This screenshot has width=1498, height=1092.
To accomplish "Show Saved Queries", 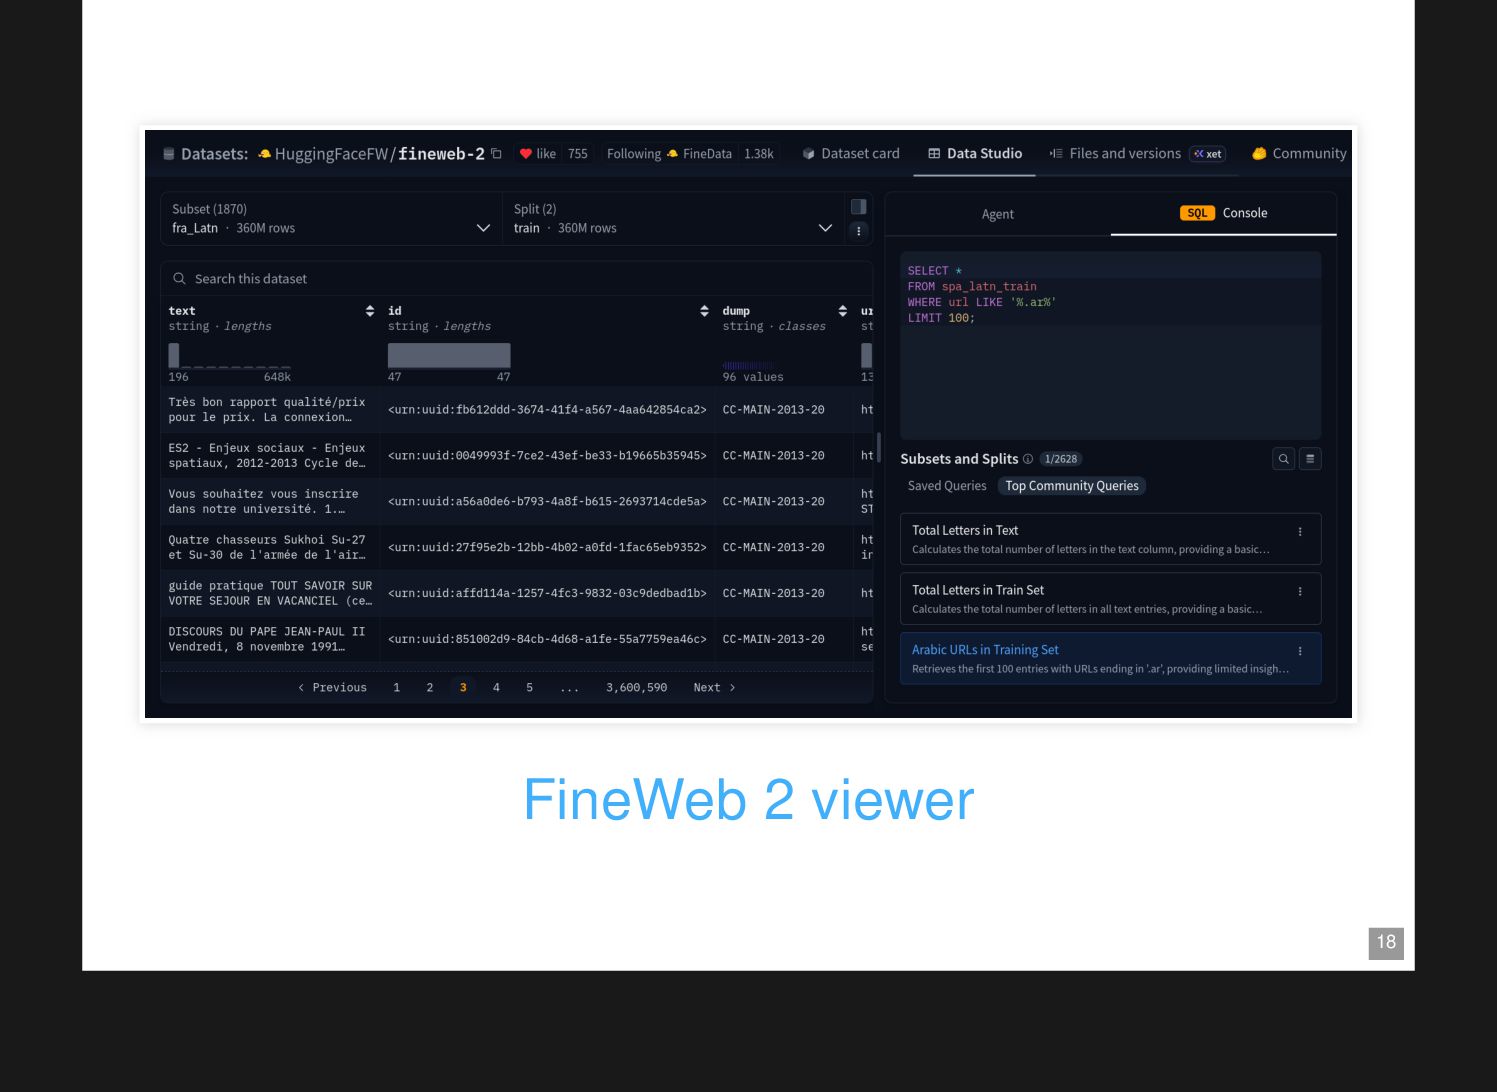I will 947,486.
